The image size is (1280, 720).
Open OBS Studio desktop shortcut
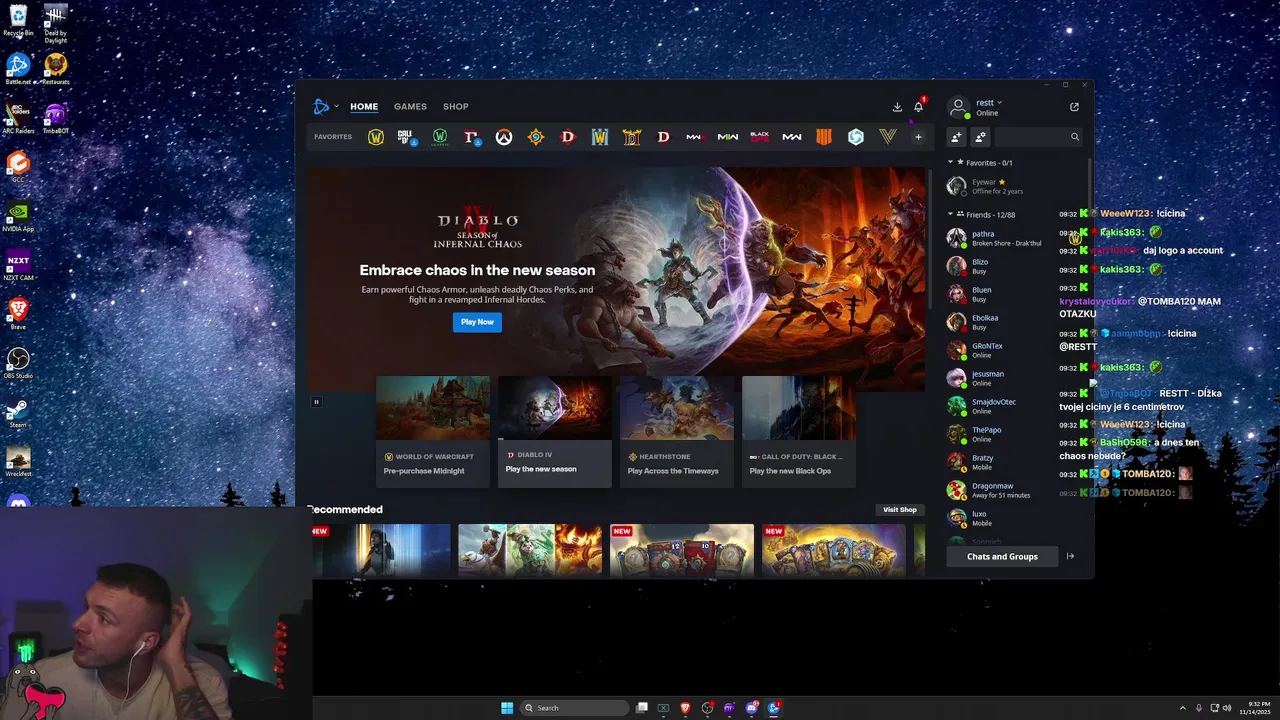18,362
